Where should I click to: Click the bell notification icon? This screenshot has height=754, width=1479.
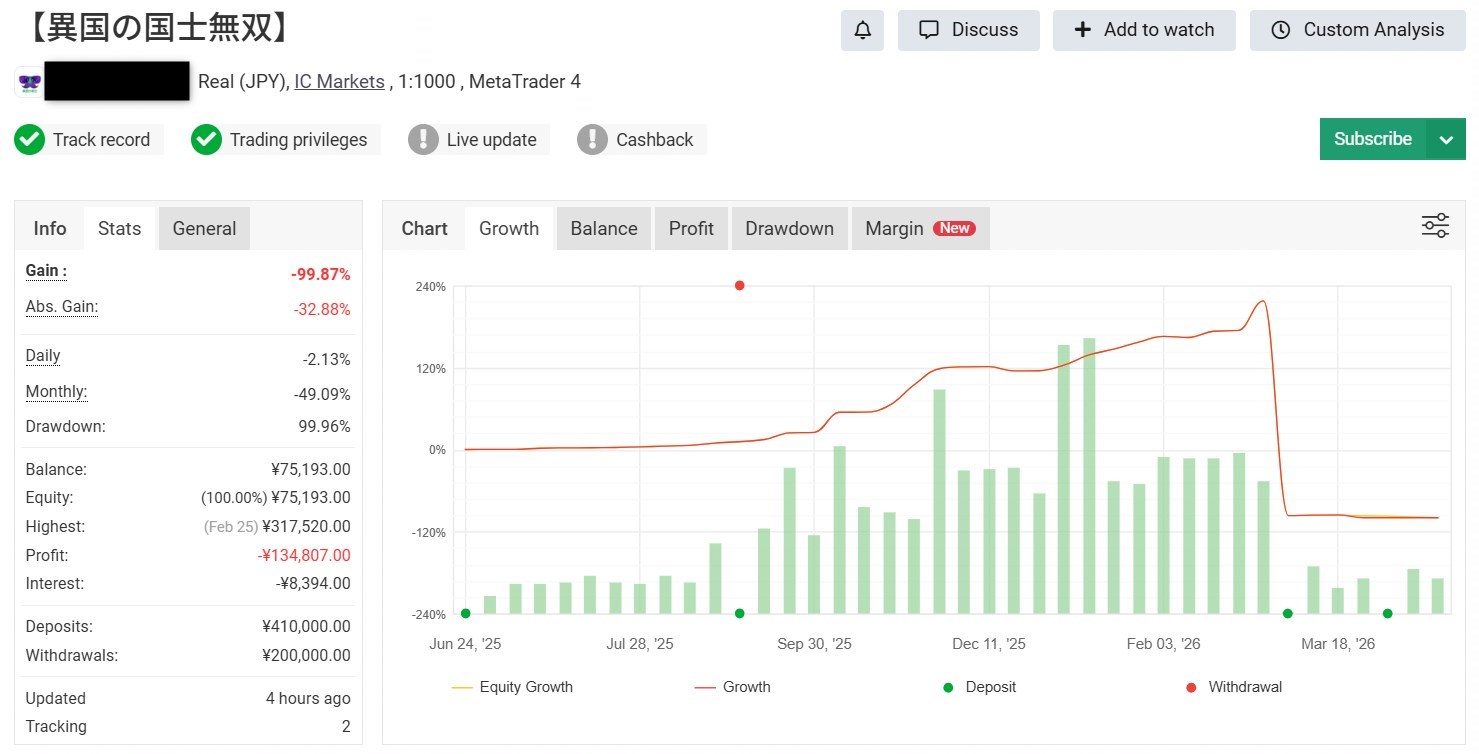862,30
